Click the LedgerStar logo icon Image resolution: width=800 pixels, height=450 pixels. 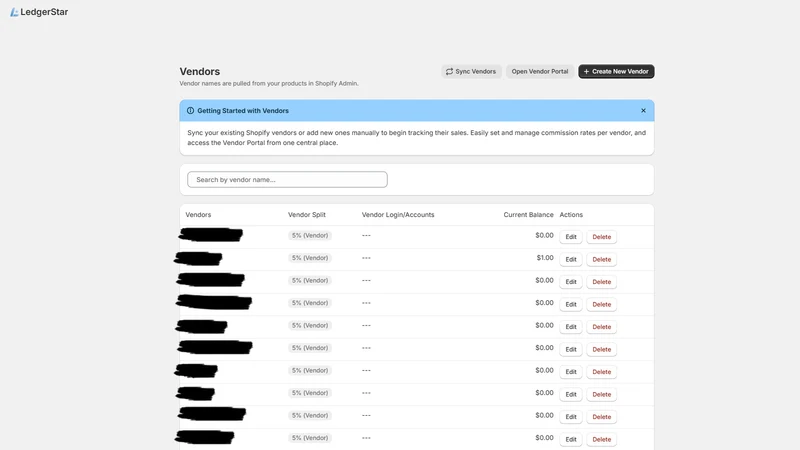click(x=14, y=12)
